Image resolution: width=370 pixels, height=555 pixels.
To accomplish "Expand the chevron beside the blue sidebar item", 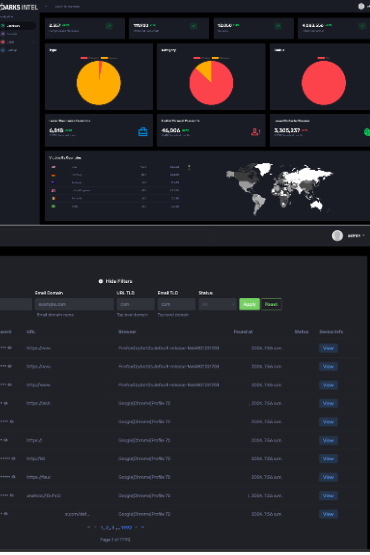I will 33,50.
